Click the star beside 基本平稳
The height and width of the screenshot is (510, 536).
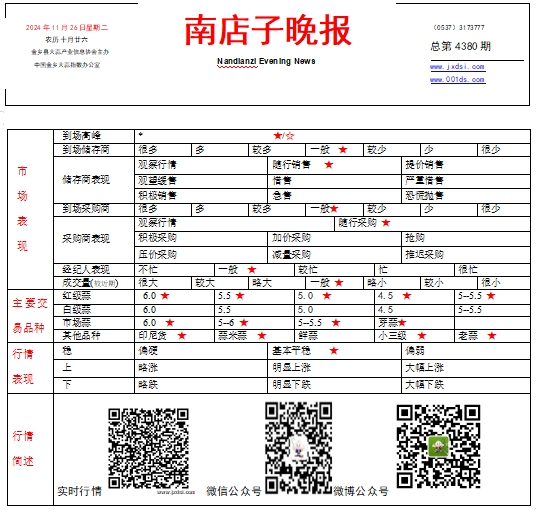pos(334,351)
